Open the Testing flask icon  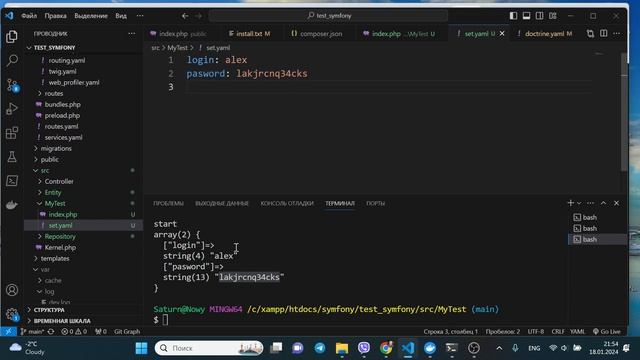point(12,157)
